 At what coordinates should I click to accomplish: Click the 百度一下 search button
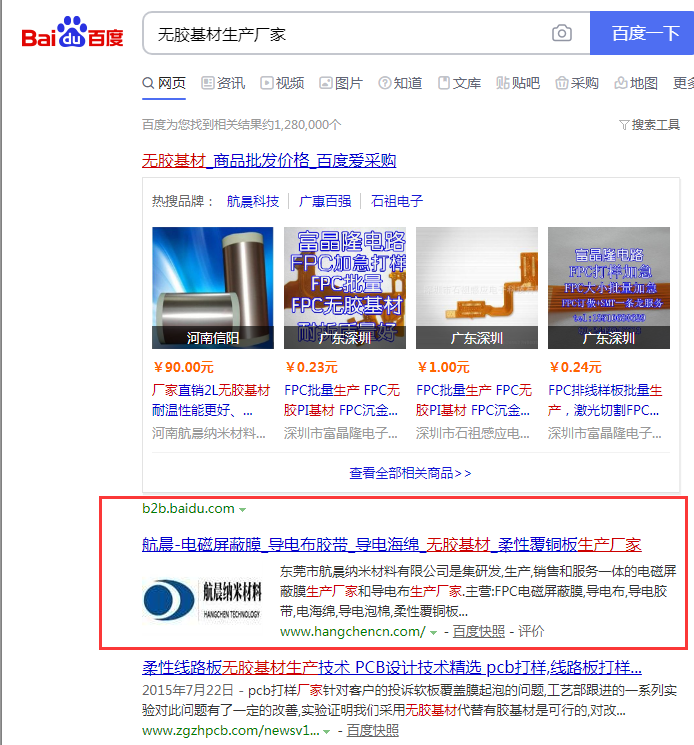(643, 34)
